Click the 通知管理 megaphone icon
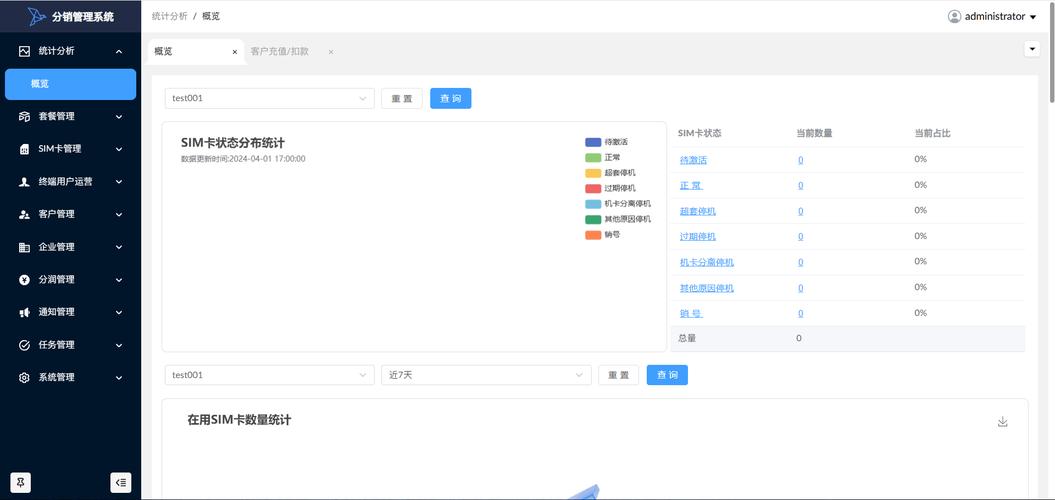Viewport: 1055px width, 500px height. click(x=24, y=312)
